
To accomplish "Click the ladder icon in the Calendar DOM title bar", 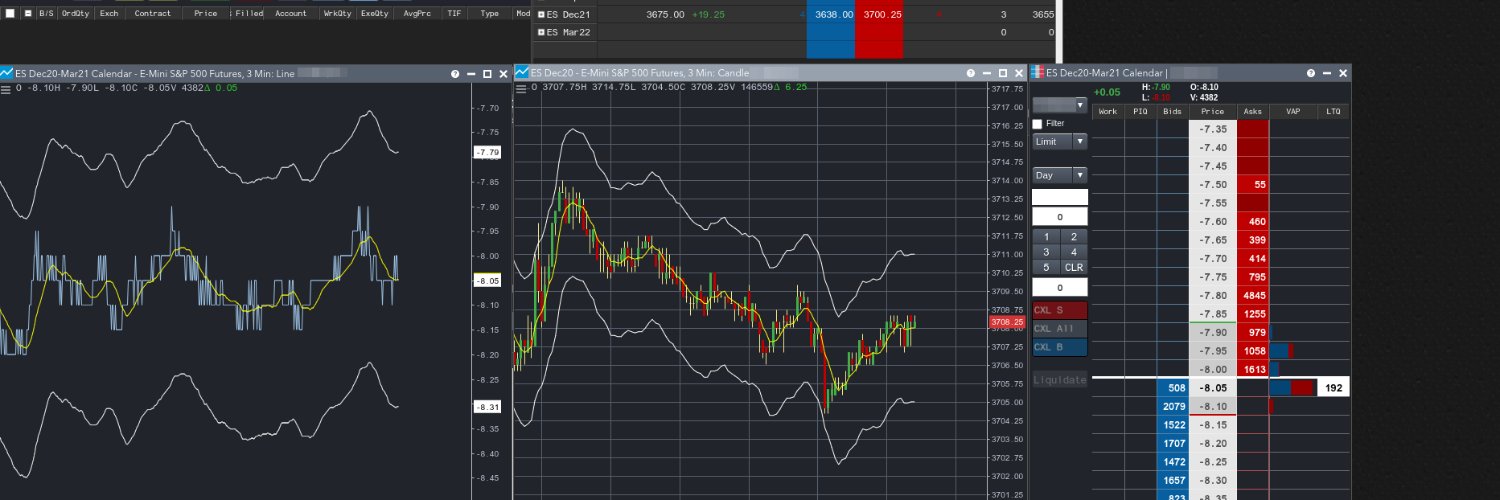I will 1037,73.
